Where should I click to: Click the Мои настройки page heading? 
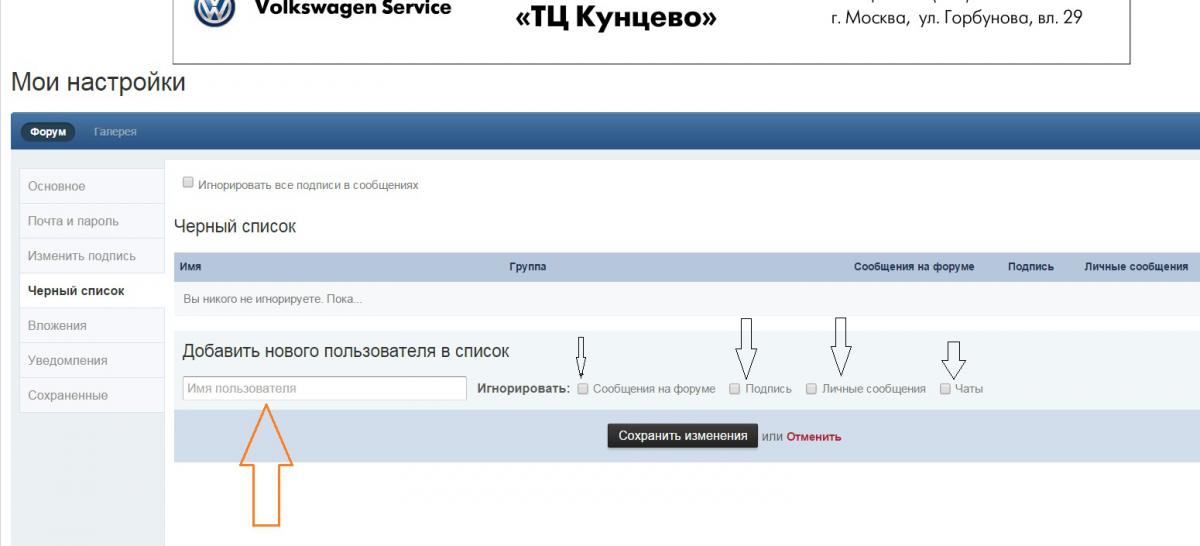coord(98,83)
